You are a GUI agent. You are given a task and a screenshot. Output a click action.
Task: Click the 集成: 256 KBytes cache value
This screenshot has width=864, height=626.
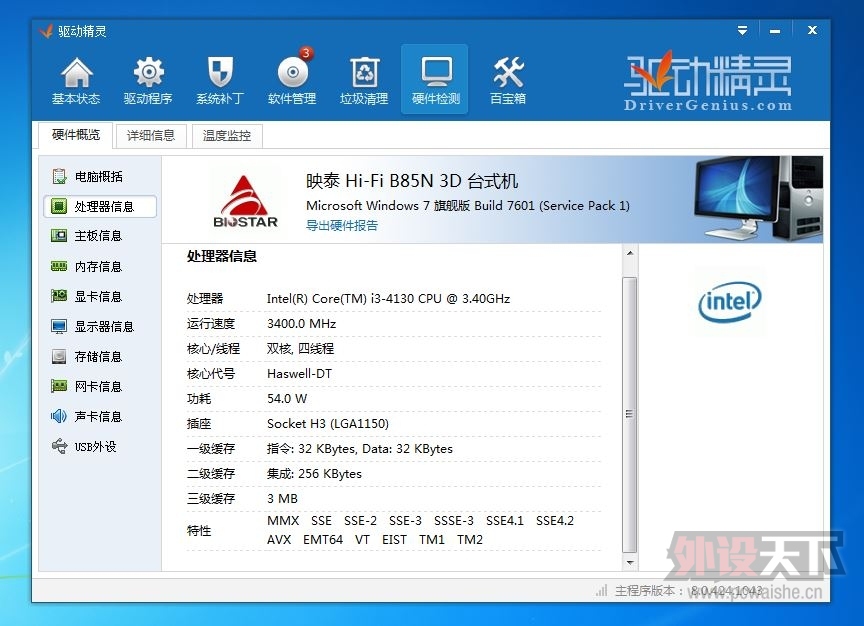coord(314,474)
